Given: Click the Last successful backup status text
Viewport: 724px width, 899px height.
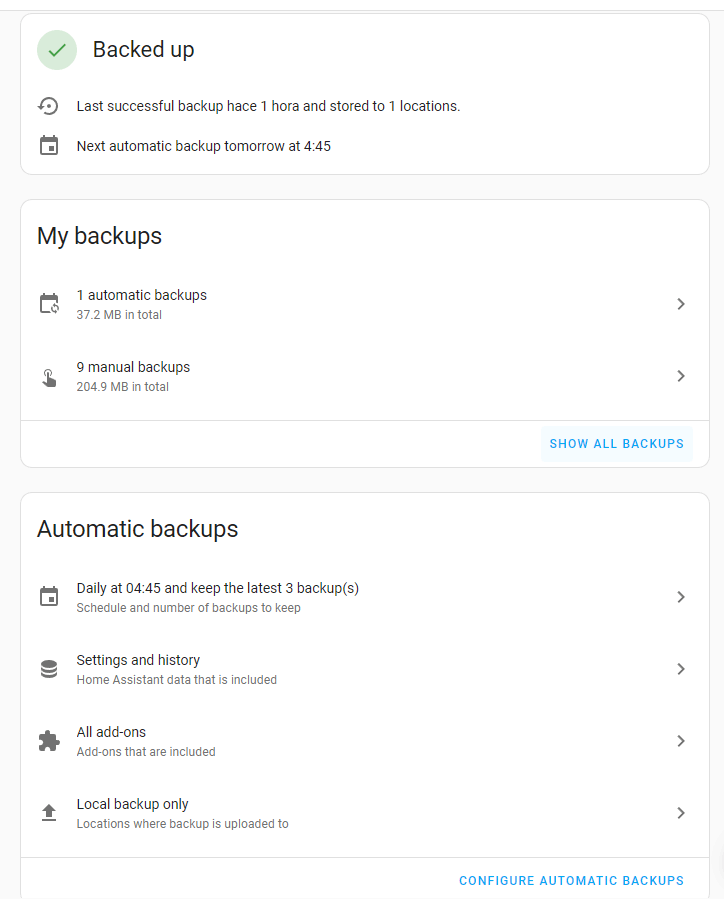Looking at the screenshot, I should coord(268,106).
